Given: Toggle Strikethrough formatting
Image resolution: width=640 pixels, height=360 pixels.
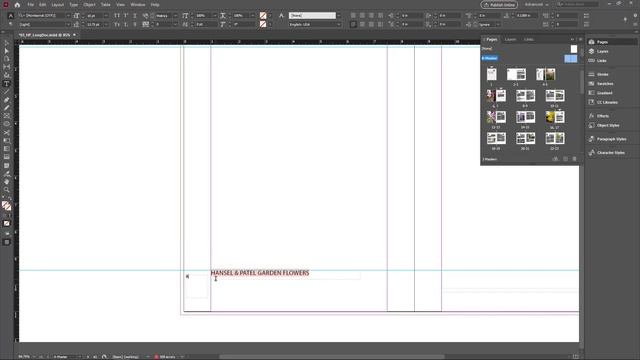Looking at the screenshot, I should click(x=135, y=24).
